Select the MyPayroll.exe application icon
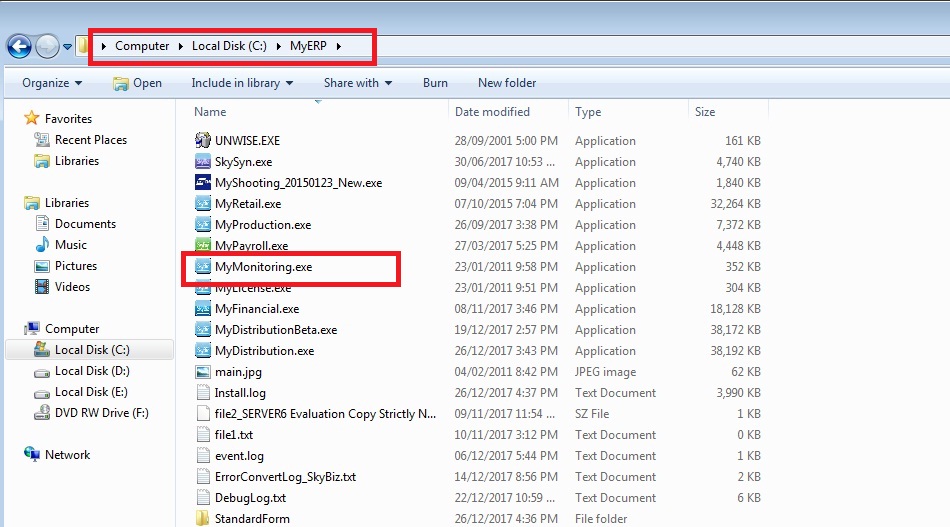The image size is (950, 527). click(203, 246)
